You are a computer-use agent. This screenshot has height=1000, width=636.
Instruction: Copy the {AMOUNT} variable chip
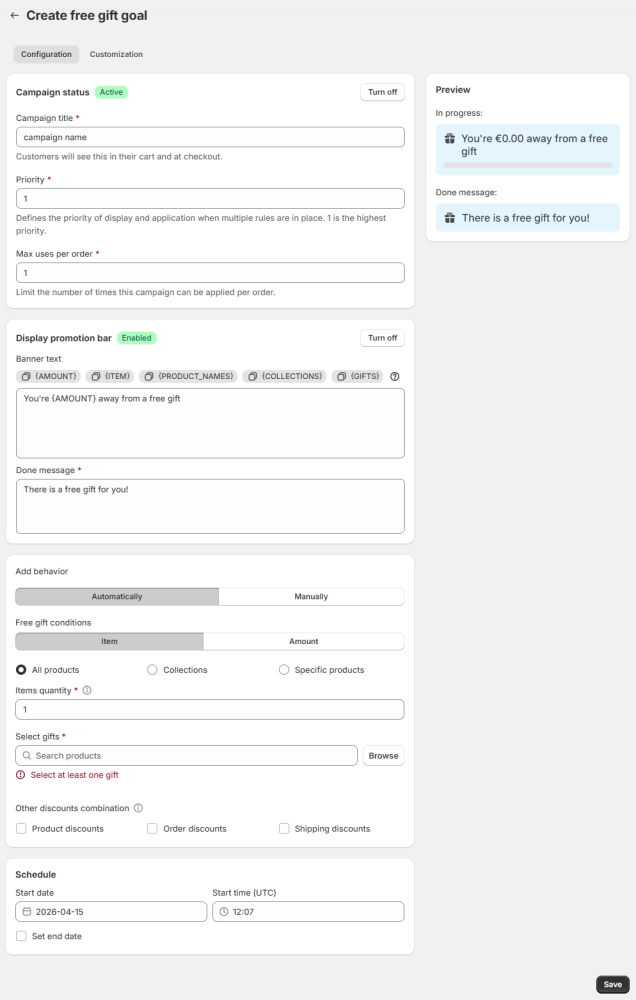(48, 376)
